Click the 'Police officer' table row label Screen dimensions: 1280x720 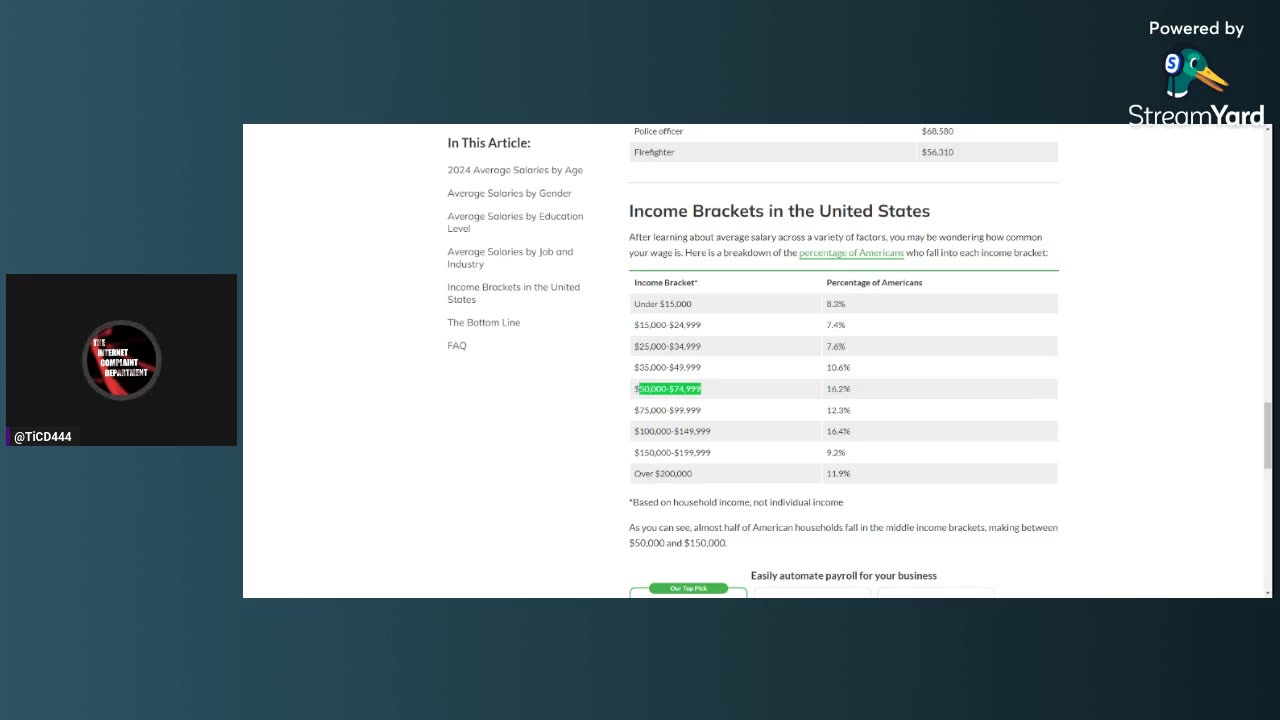click(658, 131)
